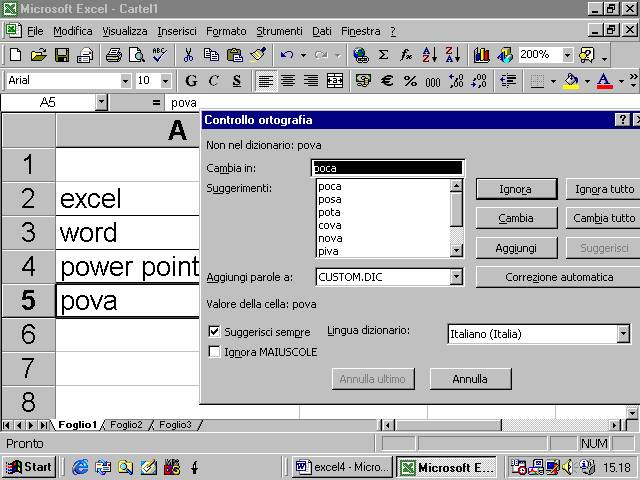Click the Cambia in text field
This screenshot has width=640, height=480.
(x=387, y=168)
